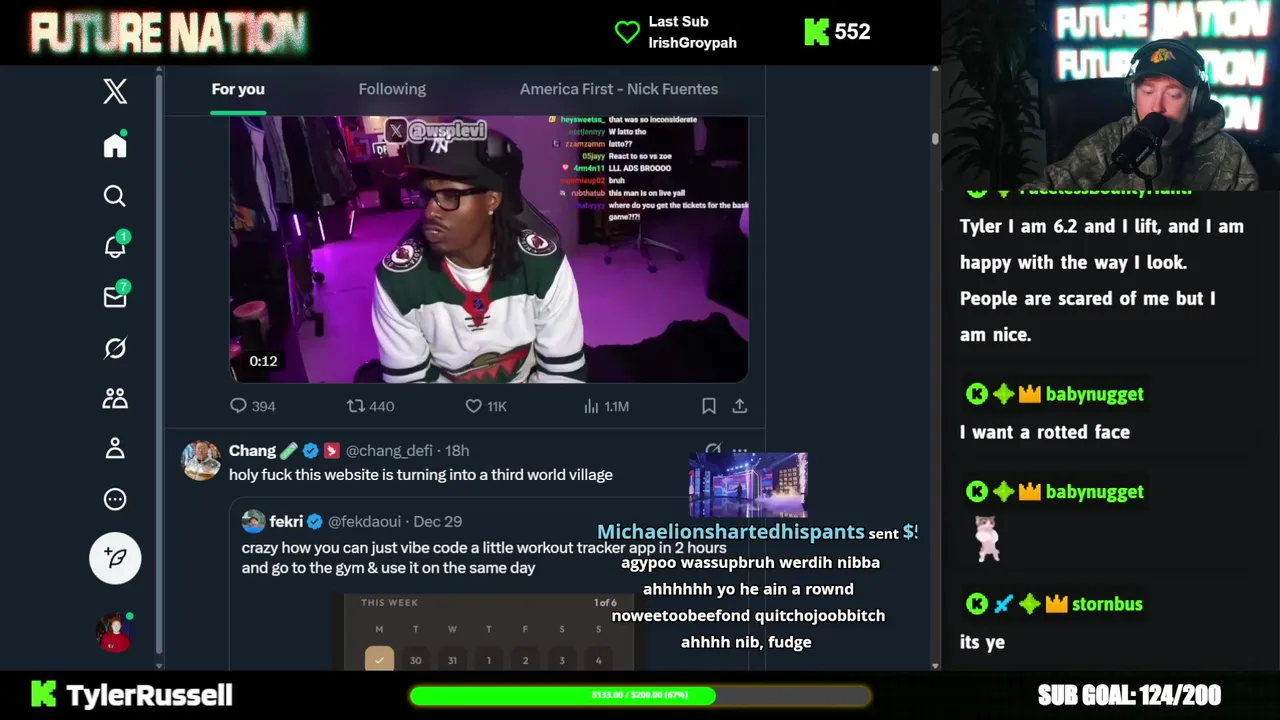Open Messages envelope icon

pos(116,296)
